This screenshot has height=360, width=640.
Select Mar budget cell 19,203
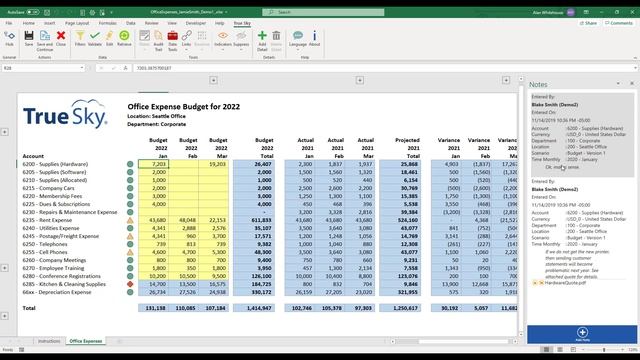click(x=213, y=164)
